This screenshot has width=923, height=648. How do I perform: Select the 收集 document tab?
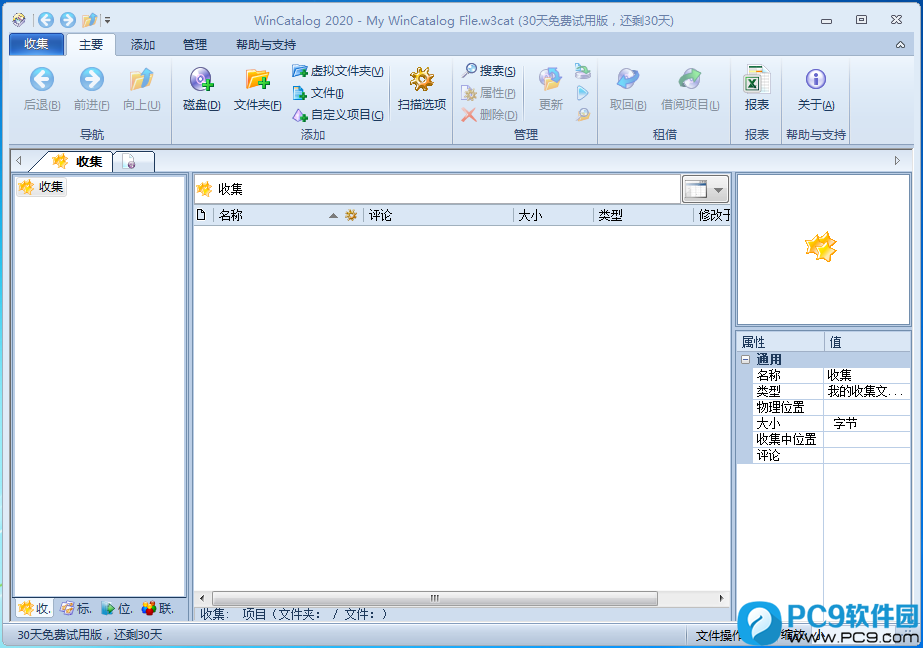tap(77, 161)
